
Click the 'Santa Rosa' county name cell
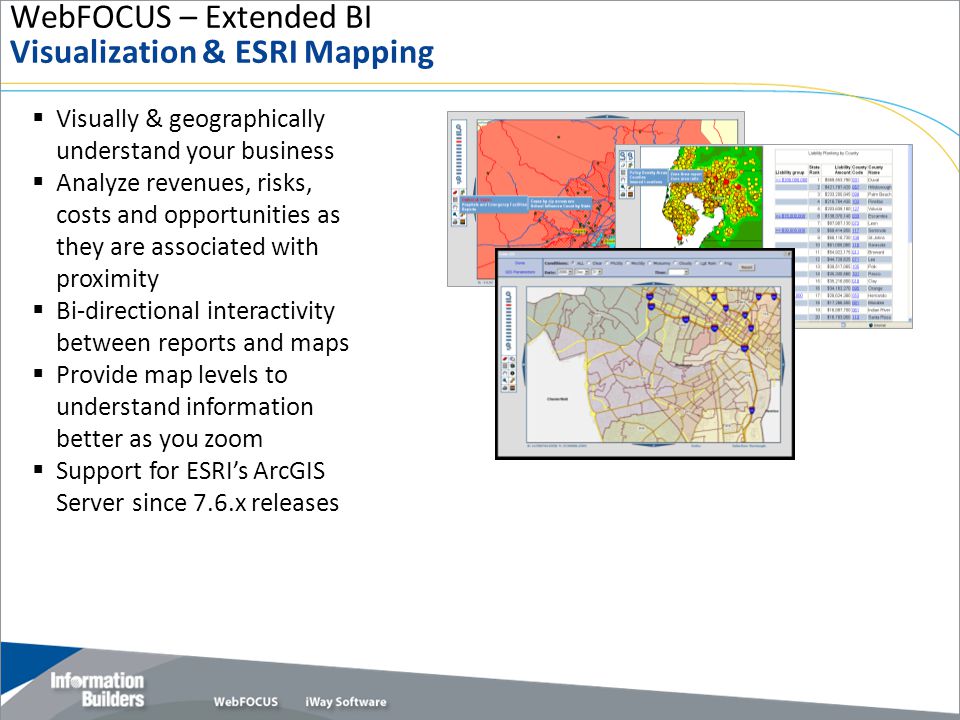879,317
